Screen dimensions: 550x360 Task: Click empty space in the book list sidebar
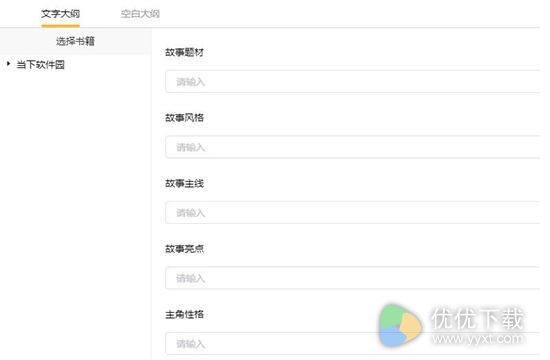click(x=75, y=211)
